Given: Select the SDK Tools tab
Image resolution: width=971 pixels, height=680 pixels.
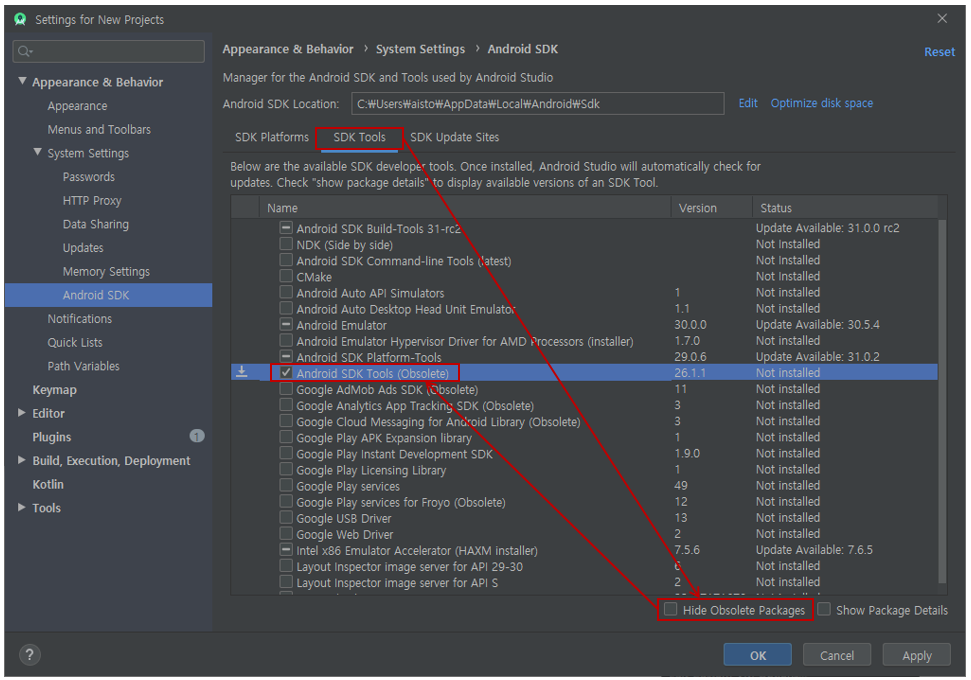Looking at the screenshot, I should click(x=359, y=137).
